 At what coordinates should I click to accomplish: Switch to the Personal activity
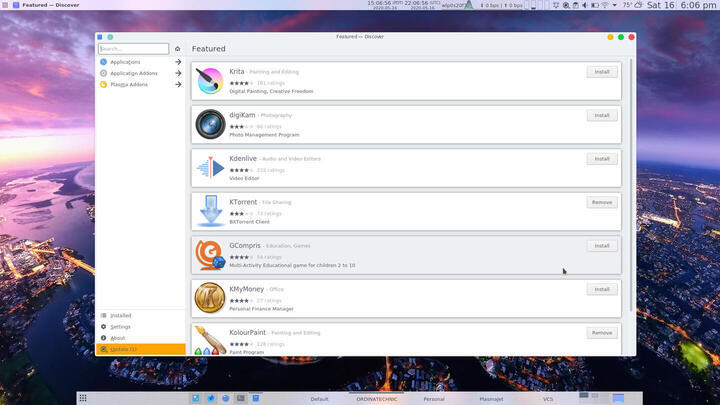click(434, 399)
